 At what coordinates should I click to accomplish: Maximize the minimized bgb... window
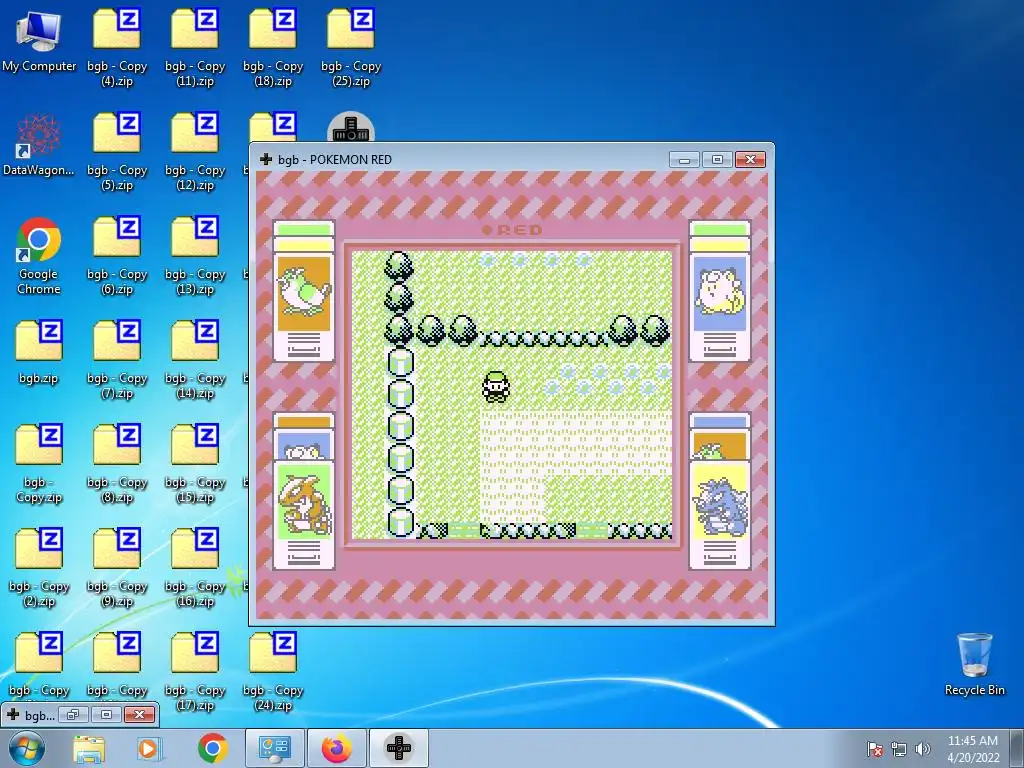tap(106, 714)
